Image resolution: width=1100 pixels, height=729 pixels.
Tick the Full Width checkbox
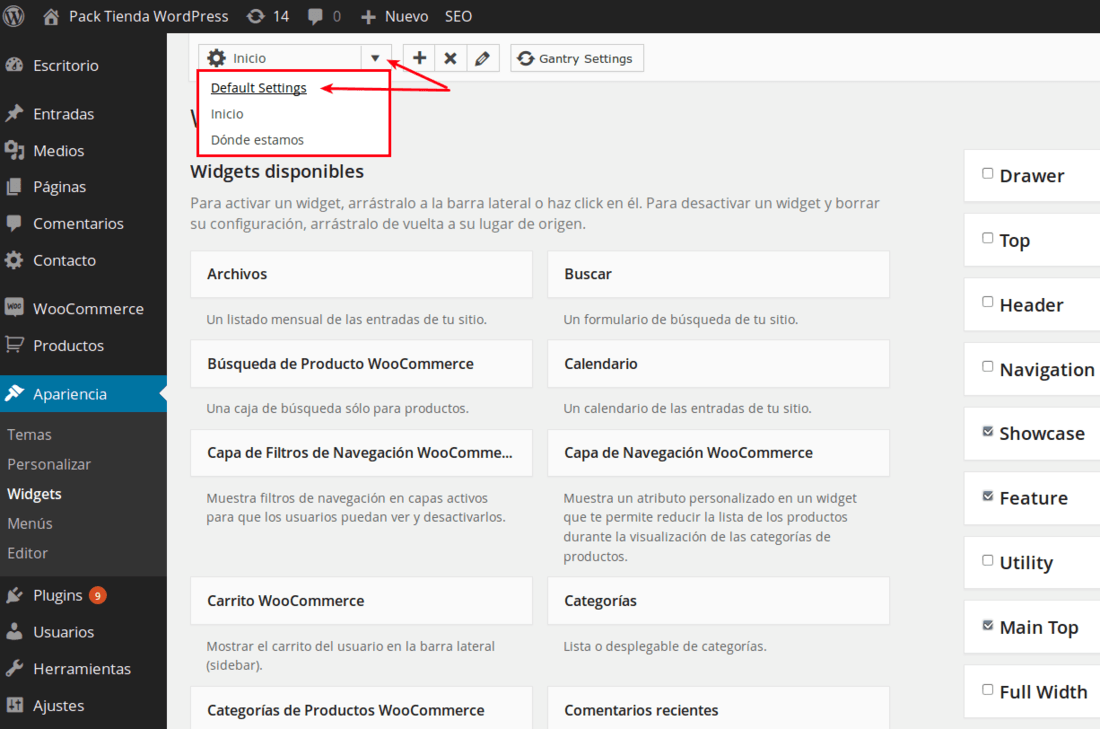click(x=987, y=689)
